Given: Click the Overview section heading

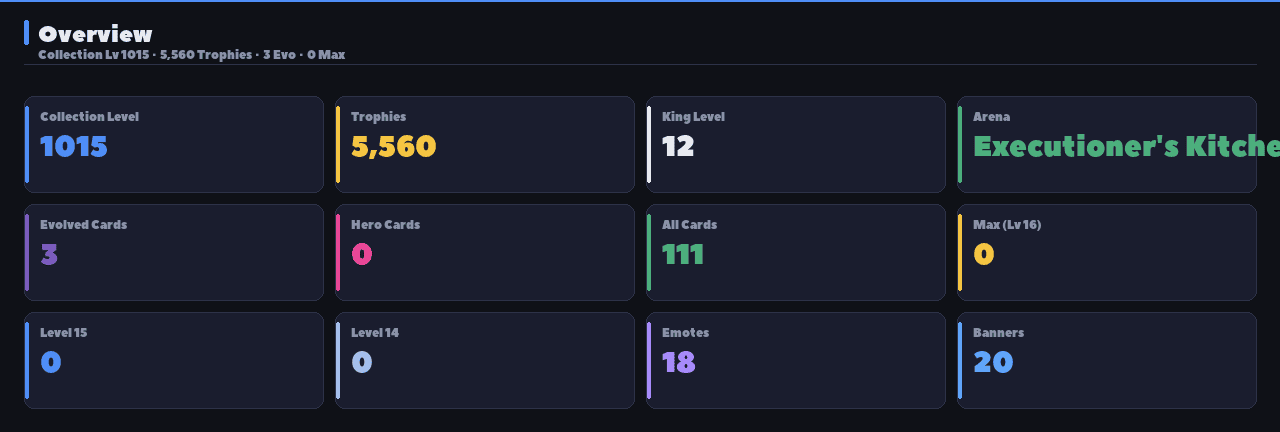Looking at the screenshot, I should [95, 34].
